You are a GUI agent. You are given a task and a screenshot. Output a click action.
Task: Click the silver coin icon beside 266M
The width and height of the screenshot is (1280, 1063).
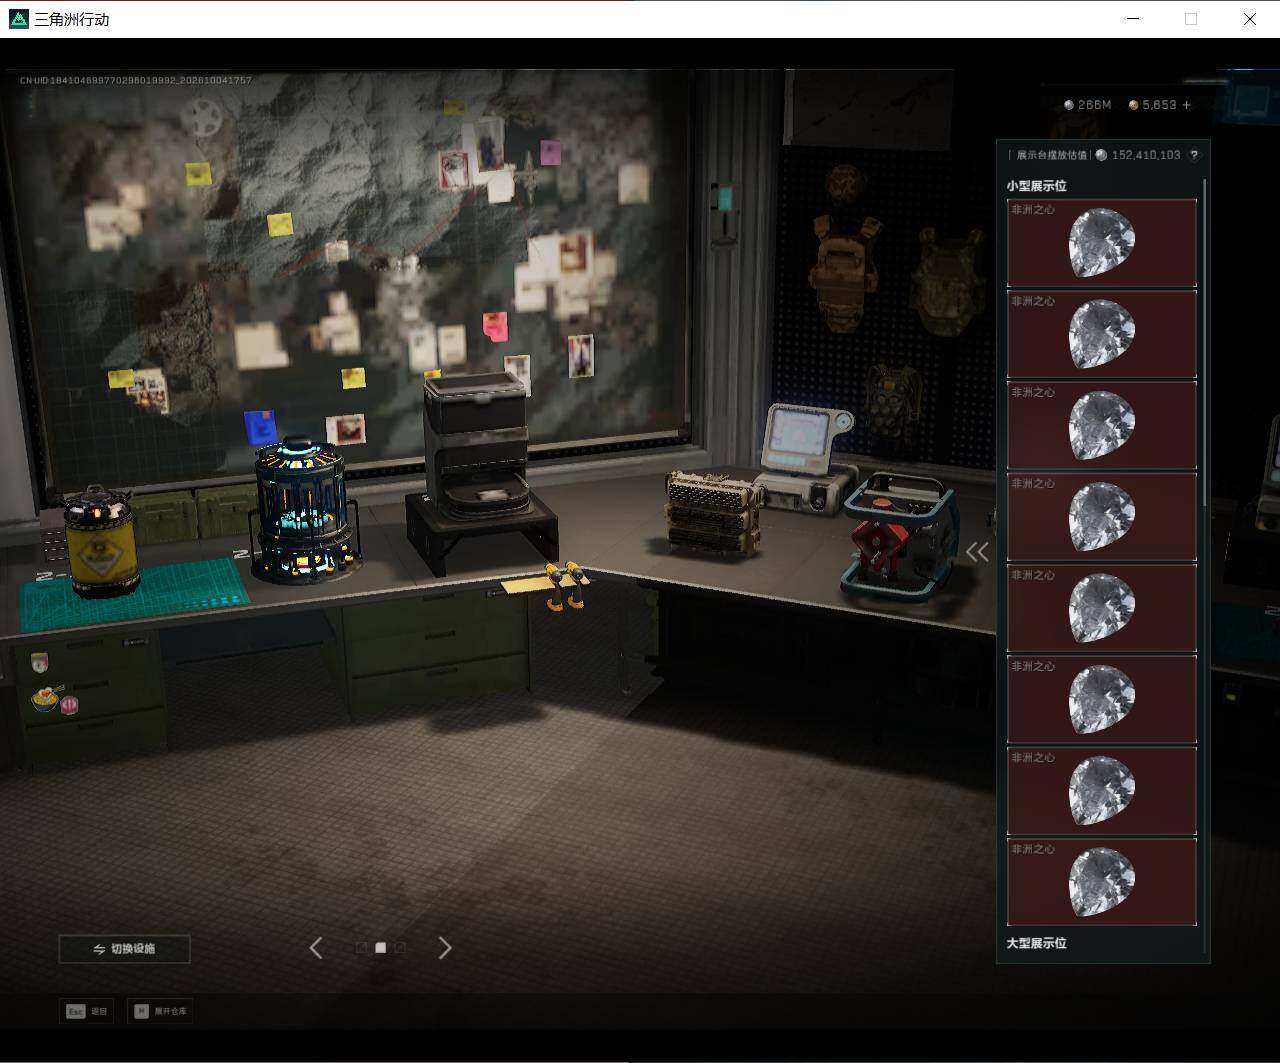point(1068,105)
